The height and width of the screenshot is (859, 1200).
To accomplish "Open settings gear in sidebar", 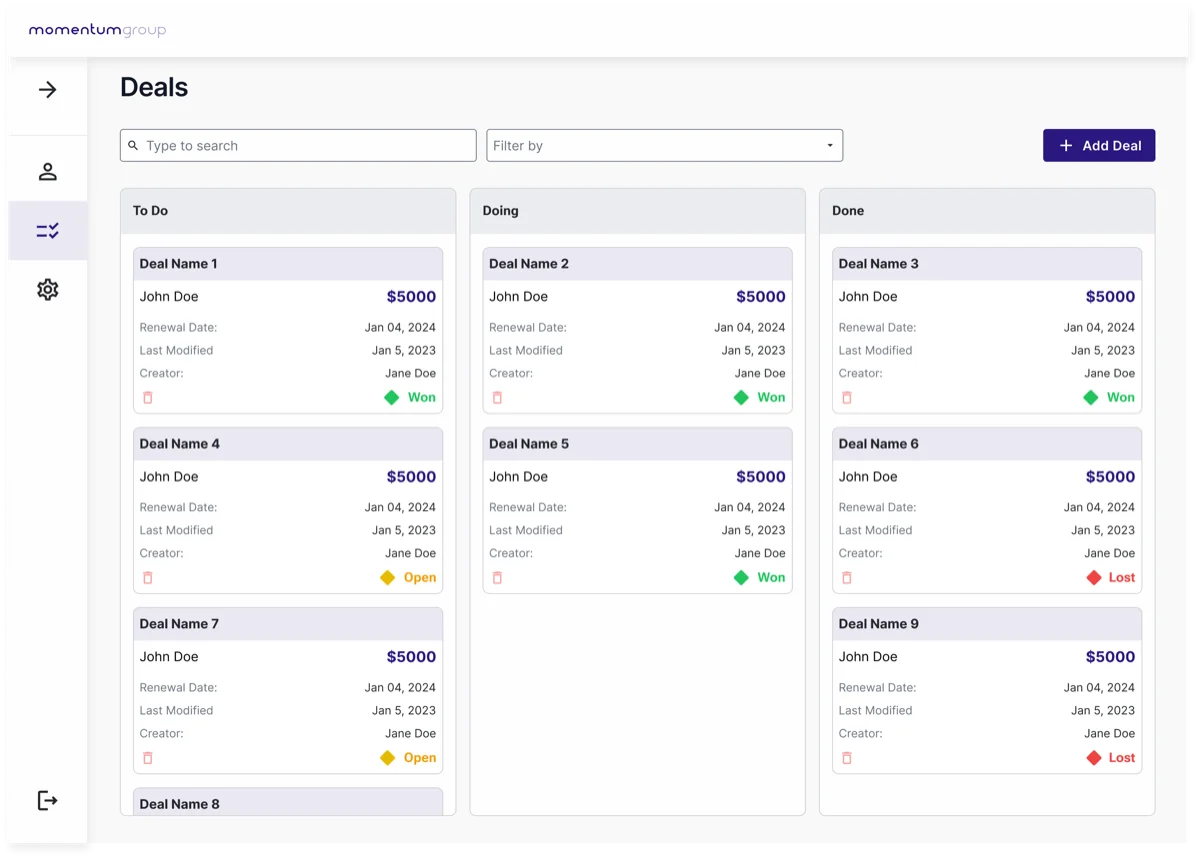I will (x=47, y=290).
